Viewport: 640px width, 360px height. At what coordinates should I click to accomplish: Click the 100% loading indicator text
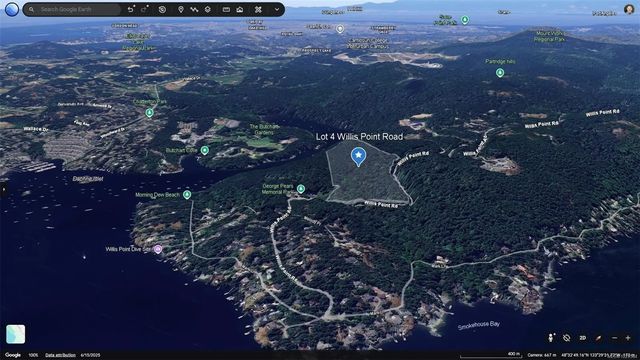33,355
